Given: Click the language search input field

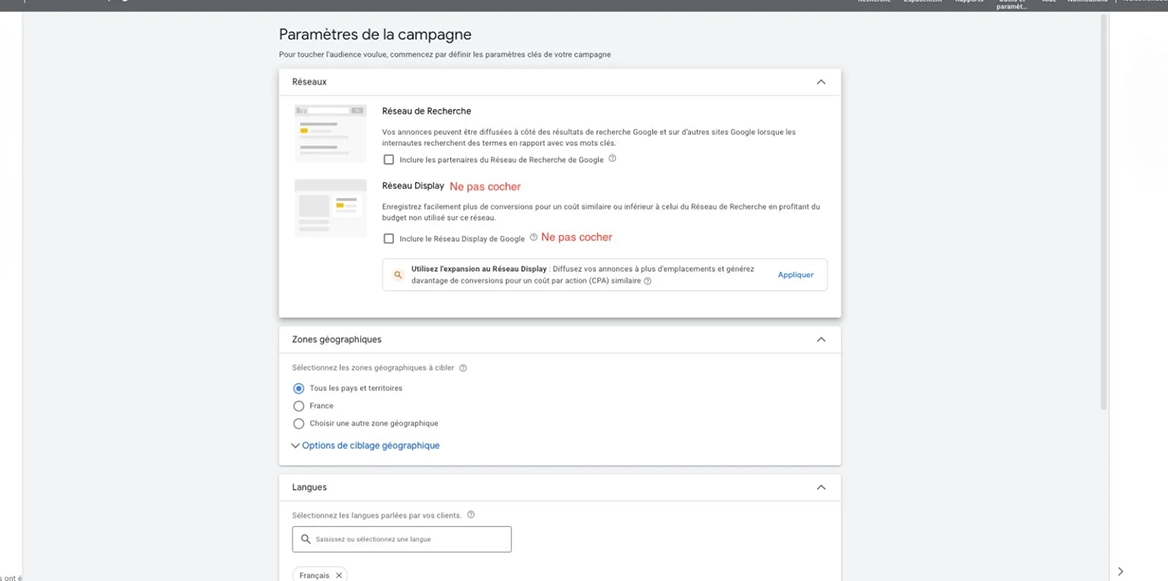Looking at the screenshot, I should click(x=402, y=539).
